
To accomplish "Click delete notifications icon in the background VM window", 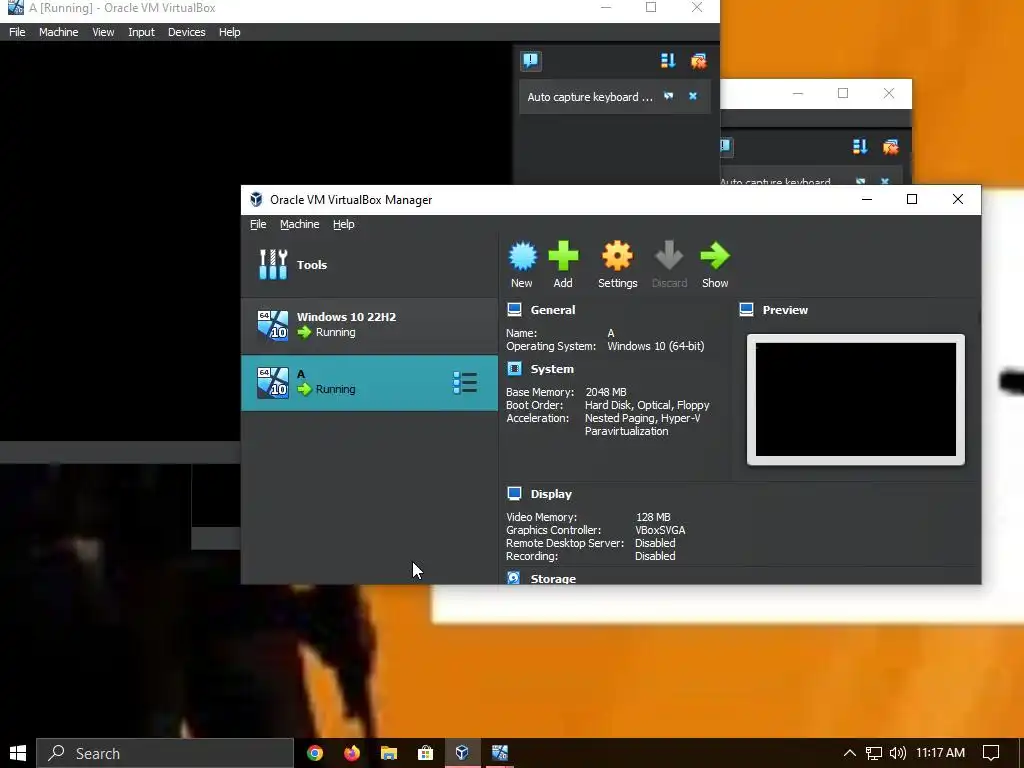I will tap(890, 146).
